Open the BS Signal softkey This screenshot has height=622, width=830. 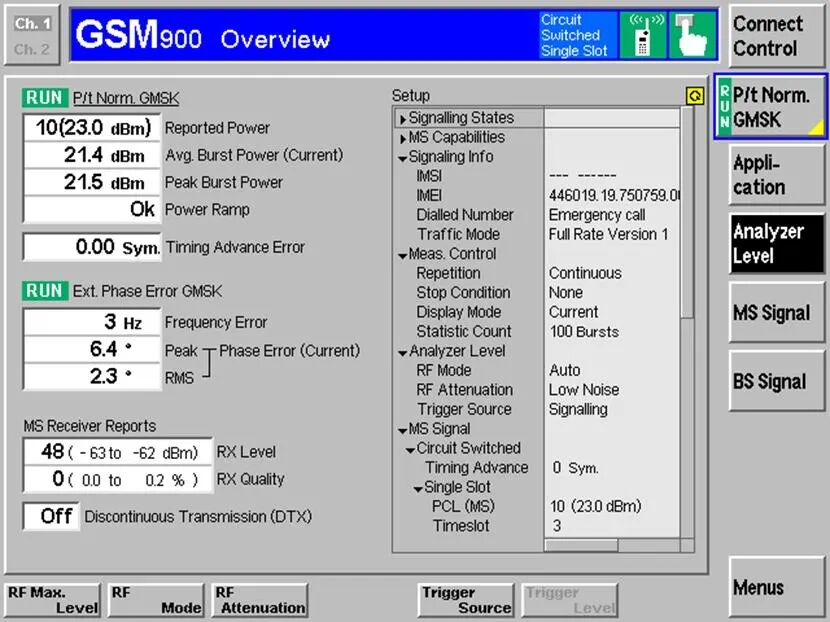coord(777,381)
